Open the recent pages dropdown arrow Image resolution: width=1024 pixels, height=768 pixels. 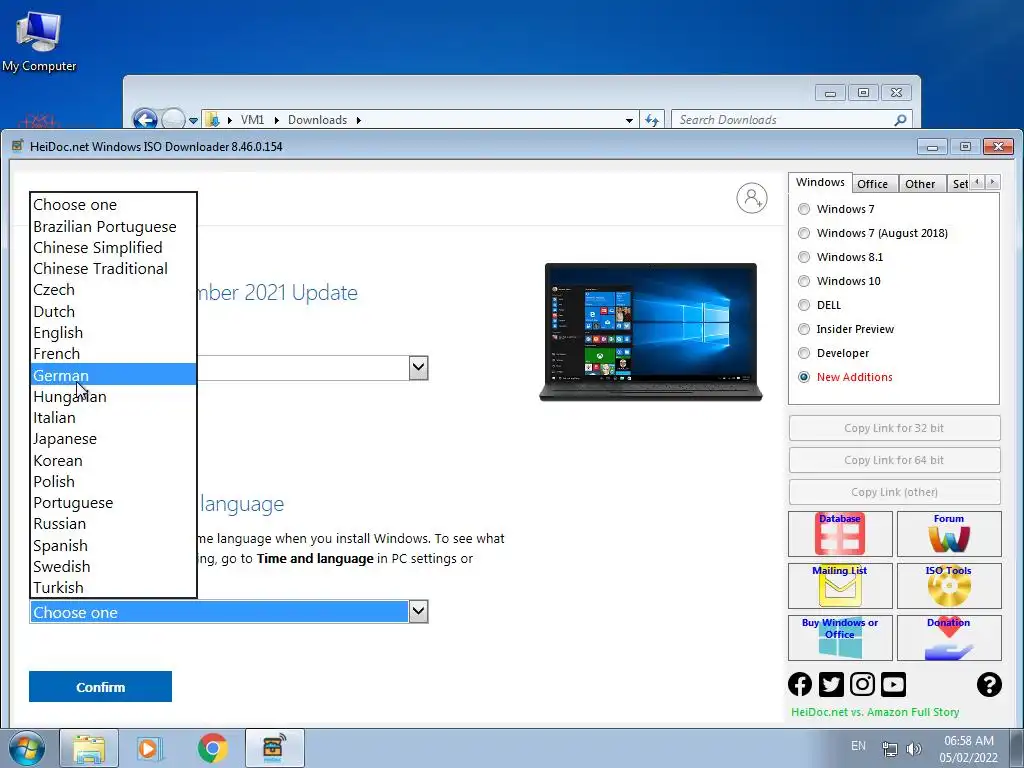pyautogui.click(x=193, y=120)
